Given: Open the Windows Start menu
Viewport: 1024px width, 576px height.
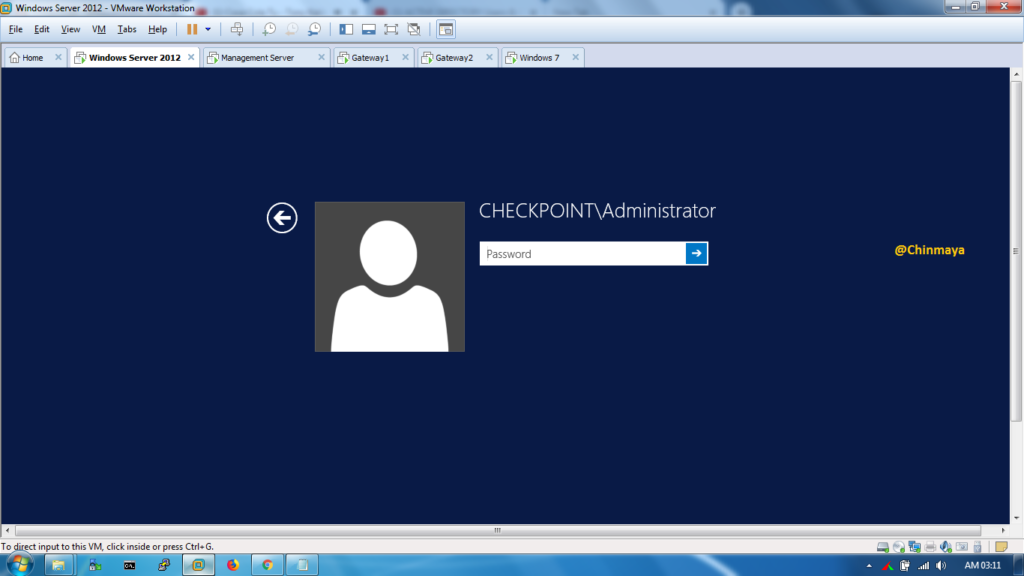Looking at the screenshot, I should pyautogui.click(x=20, y=565).
